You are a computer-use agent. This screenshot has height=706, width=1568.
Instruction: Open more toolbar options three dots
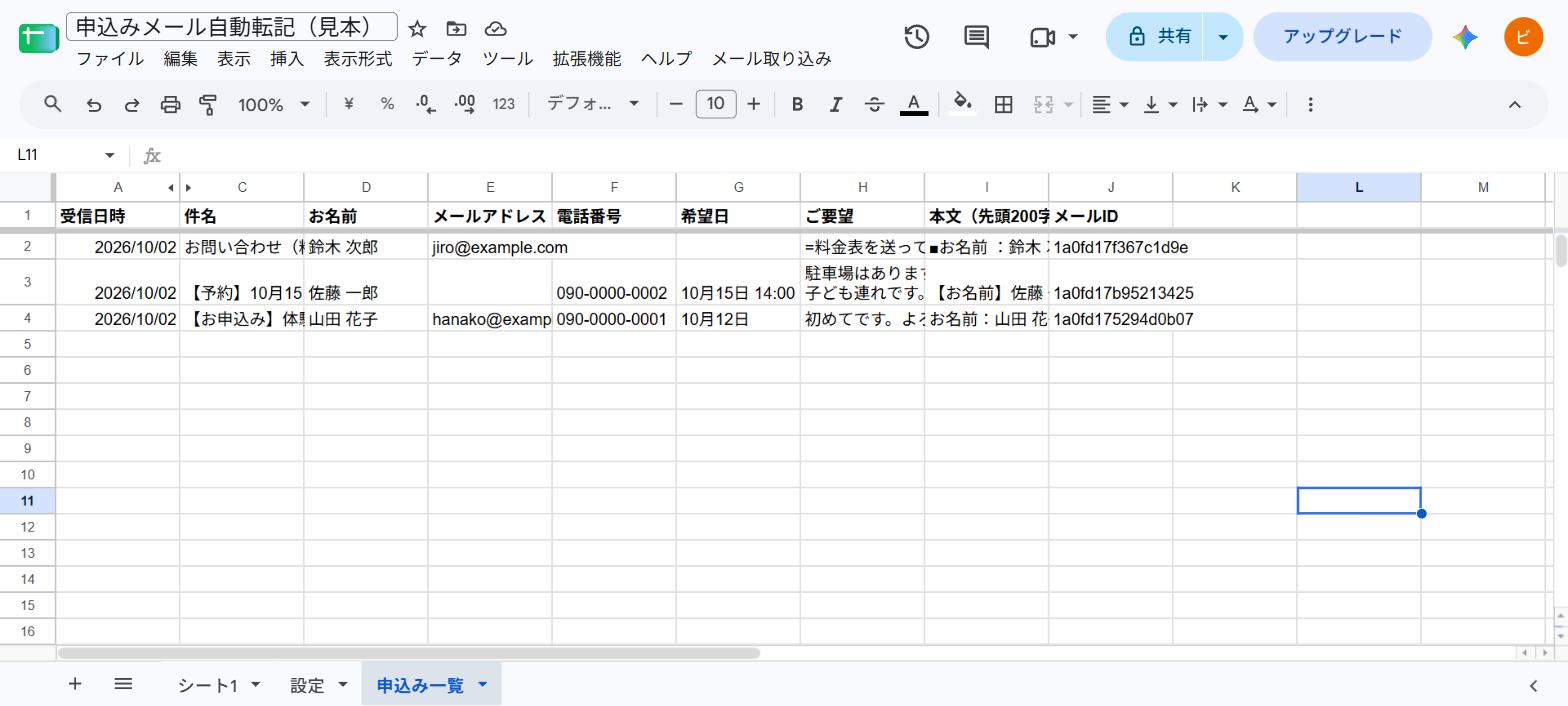1310,104
